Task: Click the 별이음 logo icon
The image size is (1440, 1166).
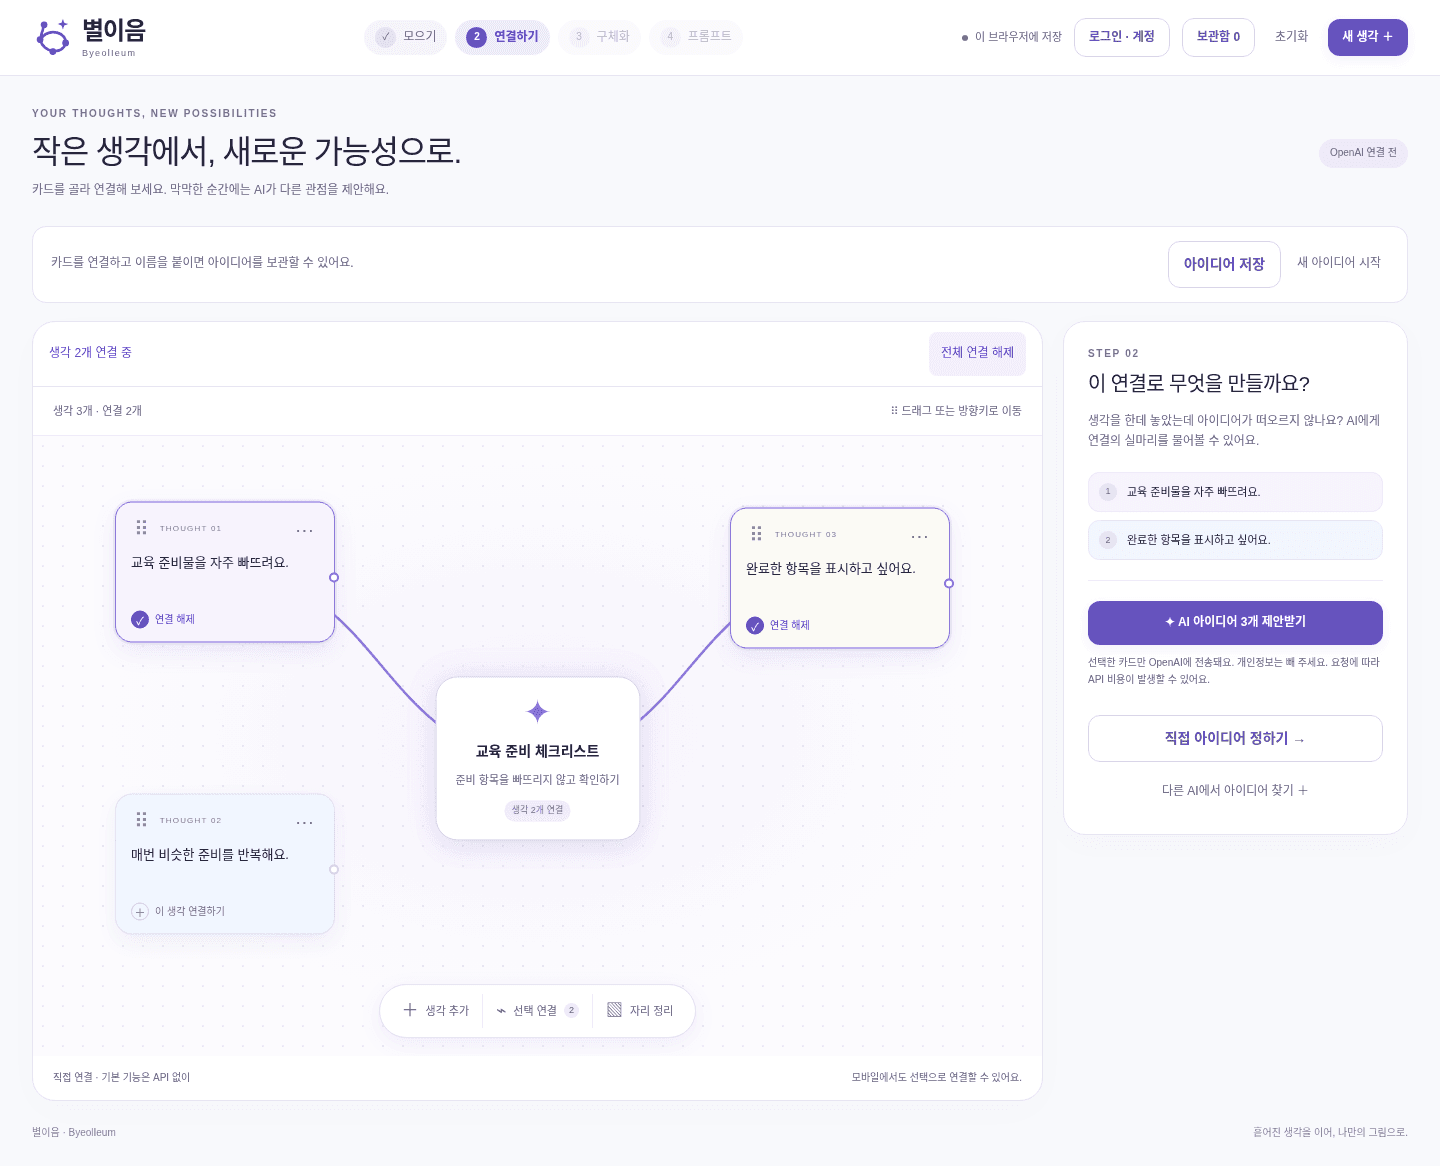Action: 52,37
